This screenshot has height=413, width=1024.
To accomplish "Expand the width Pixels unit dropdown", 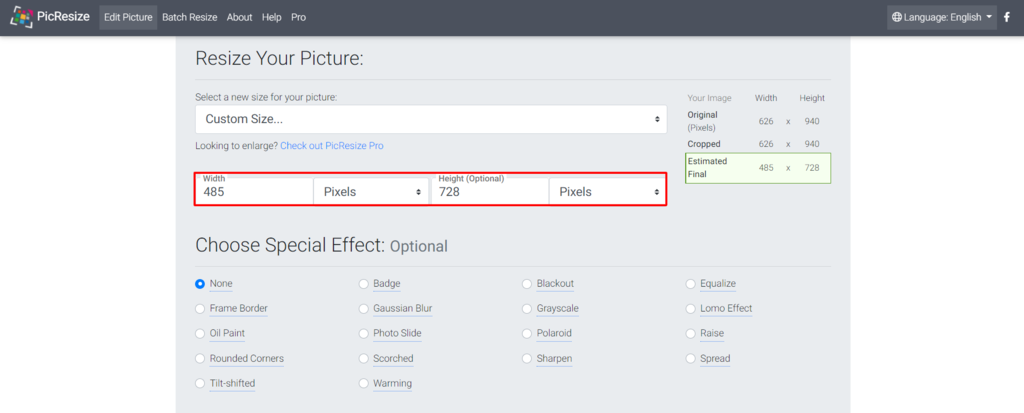I will tap(371, 191).
